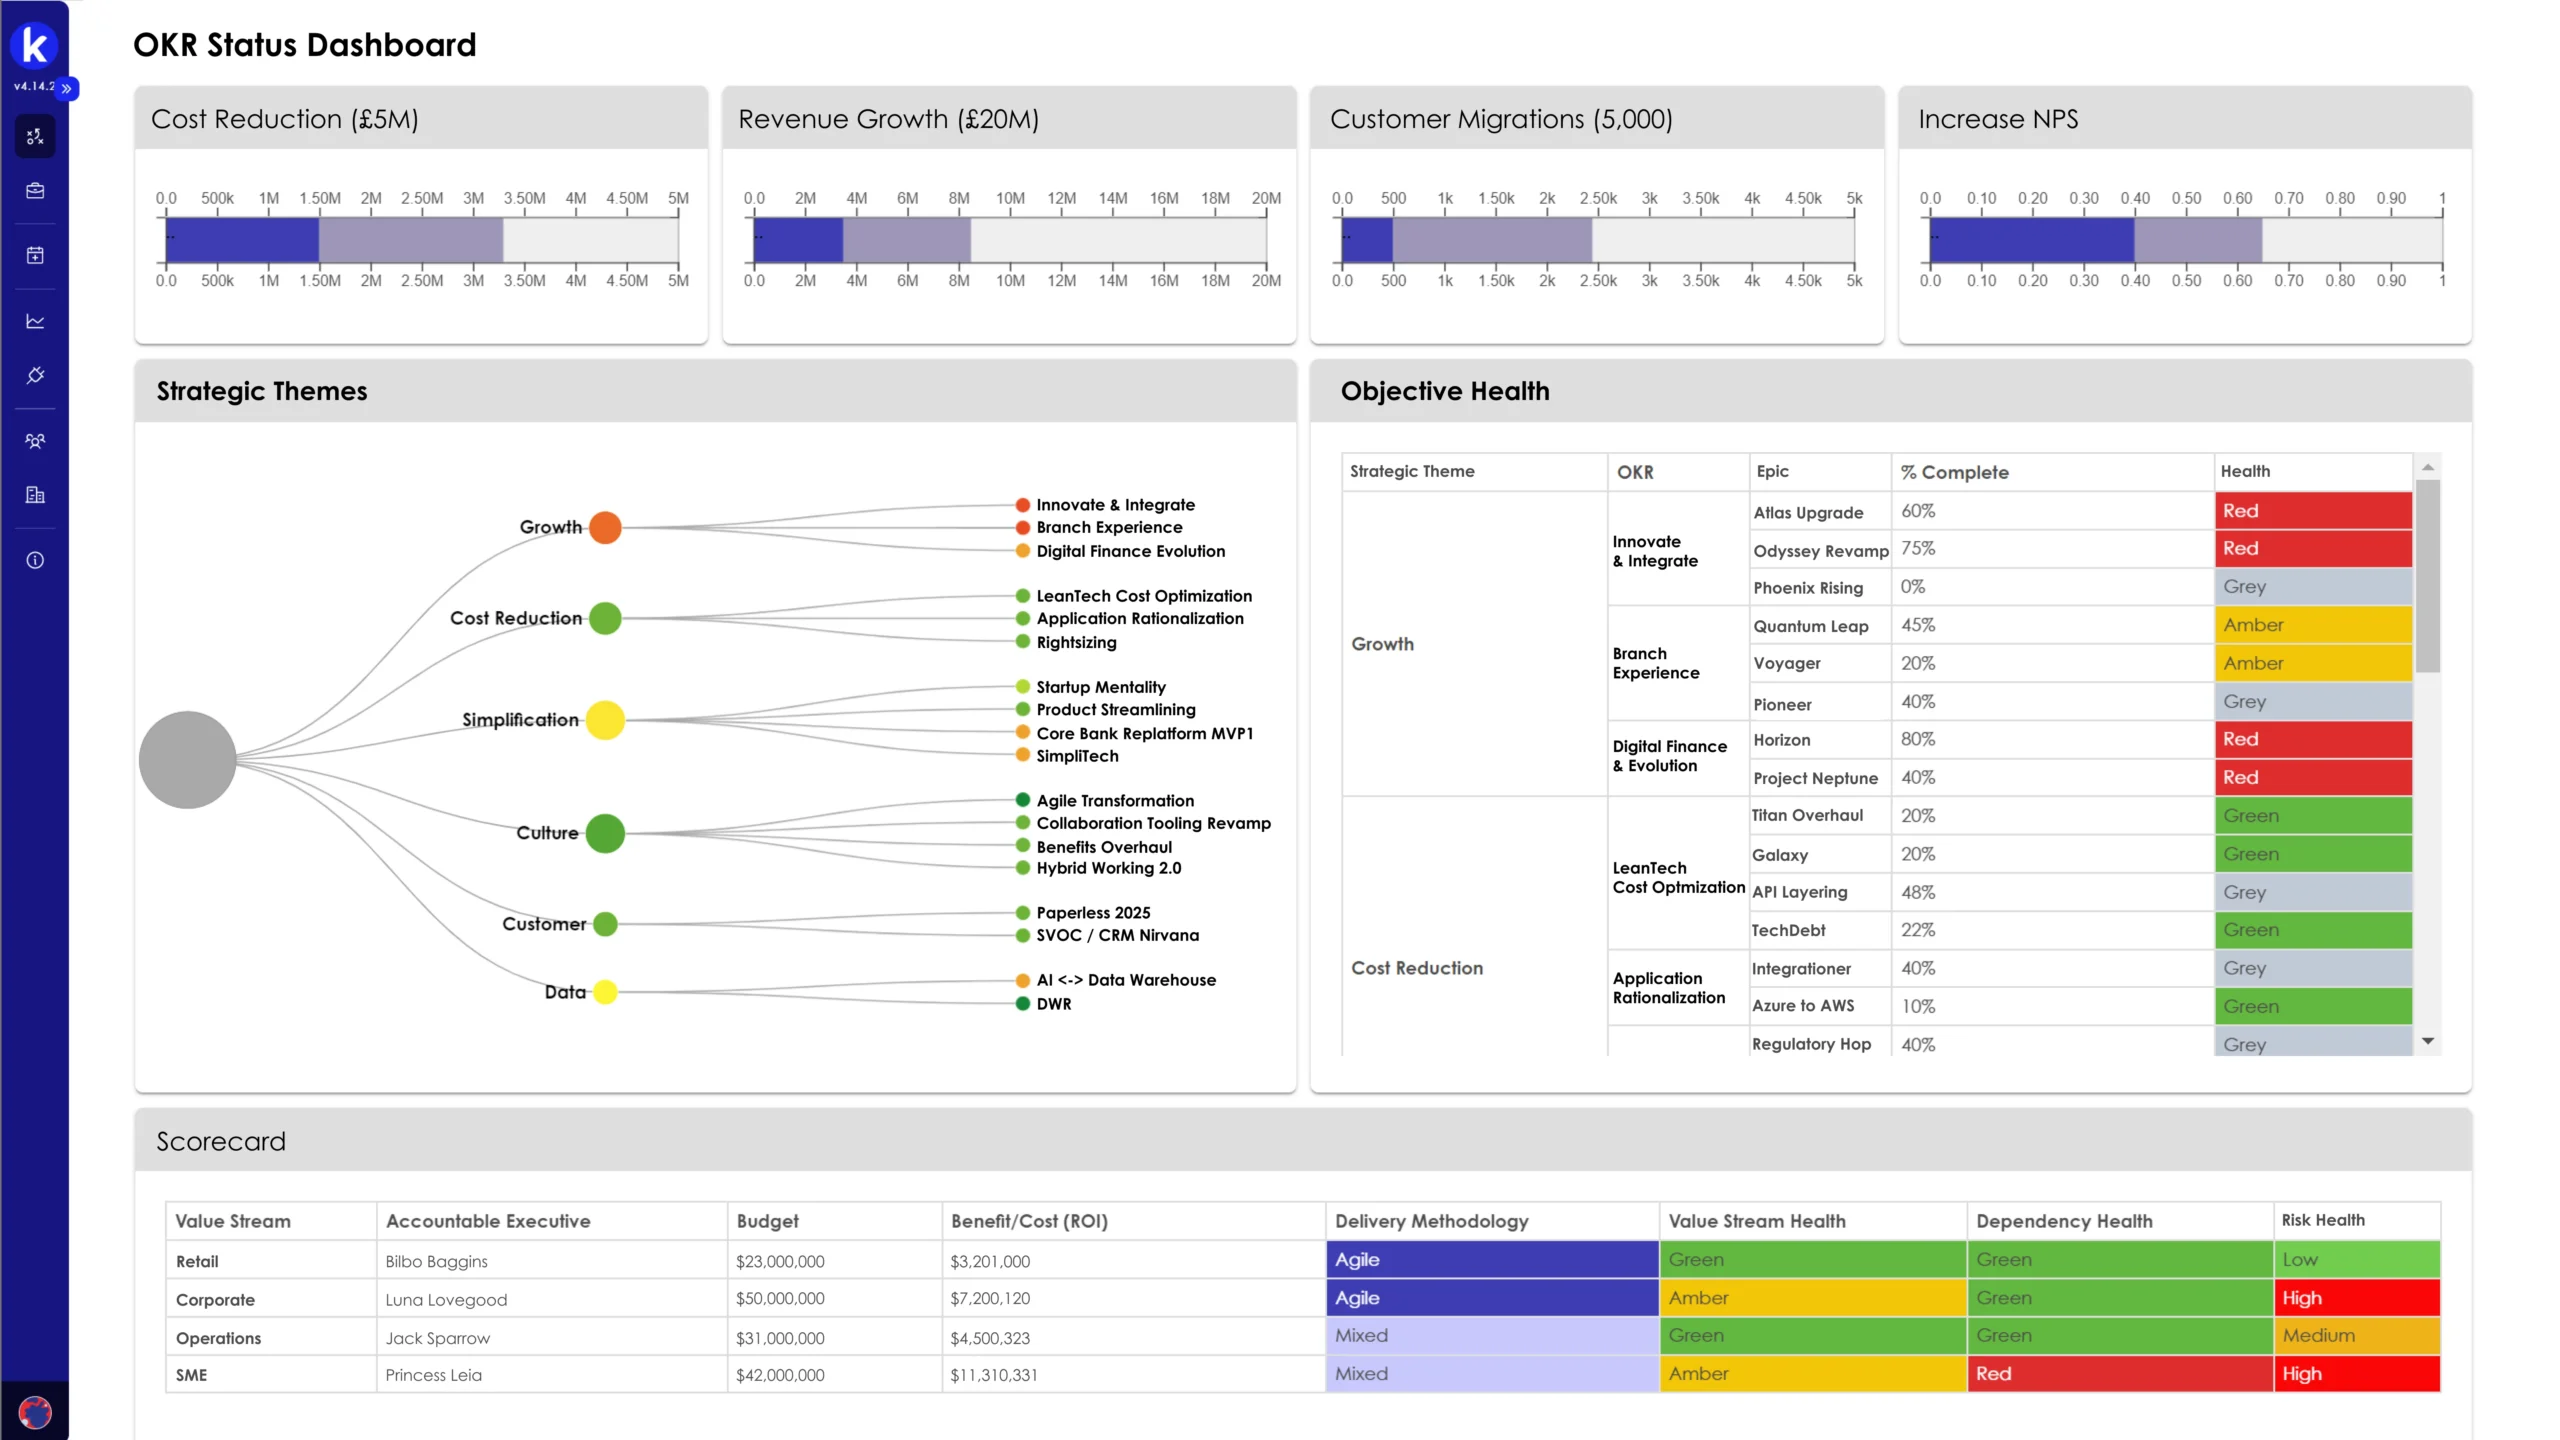Select the grey root node of themes tree
This screenshot has height=1440, width=2560.
pos(187,760)
